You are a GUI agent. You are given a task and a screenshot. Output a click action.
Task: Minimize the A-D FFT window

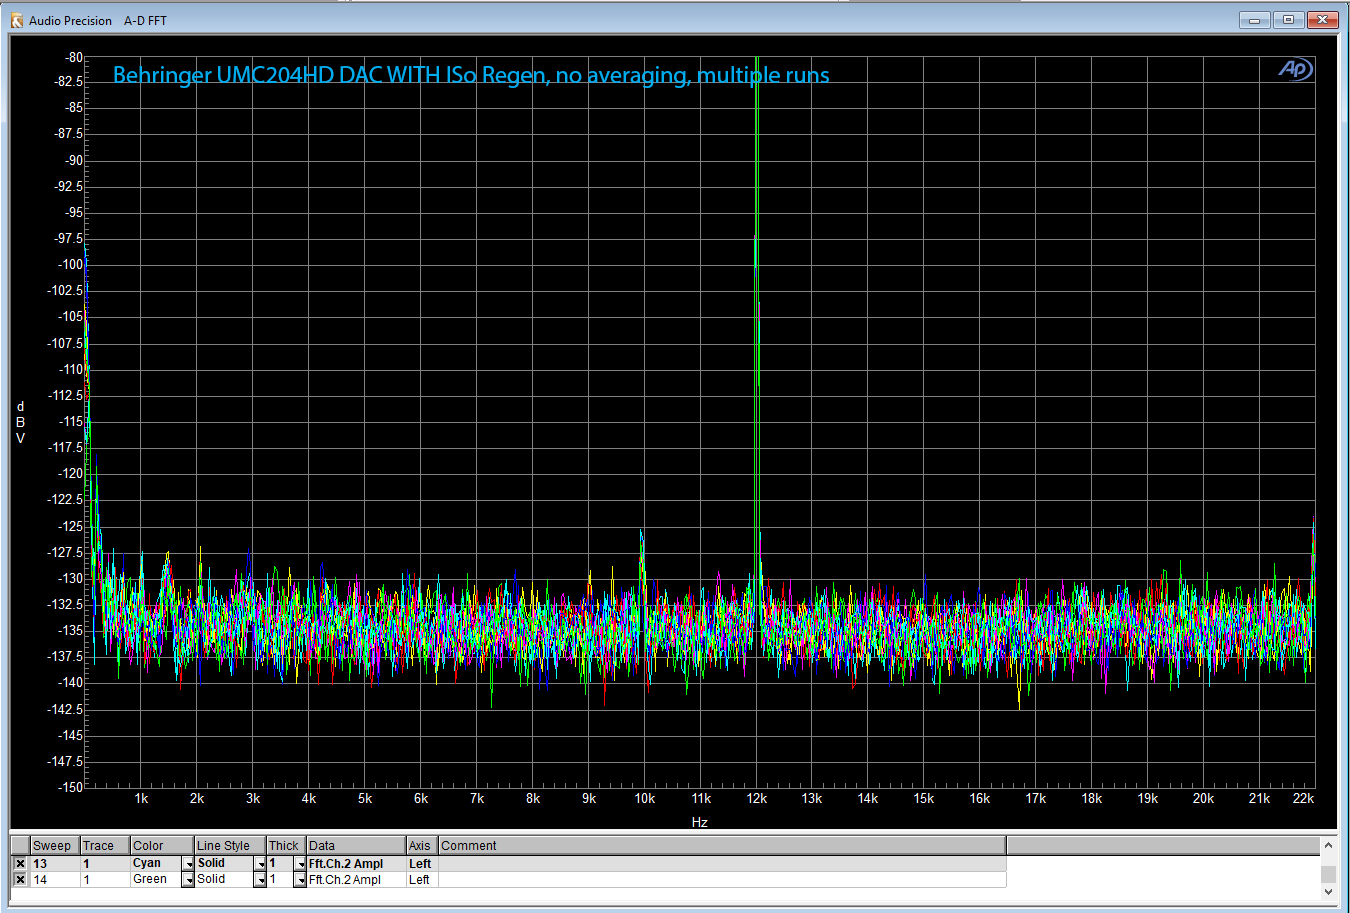tap(1254, 20)
